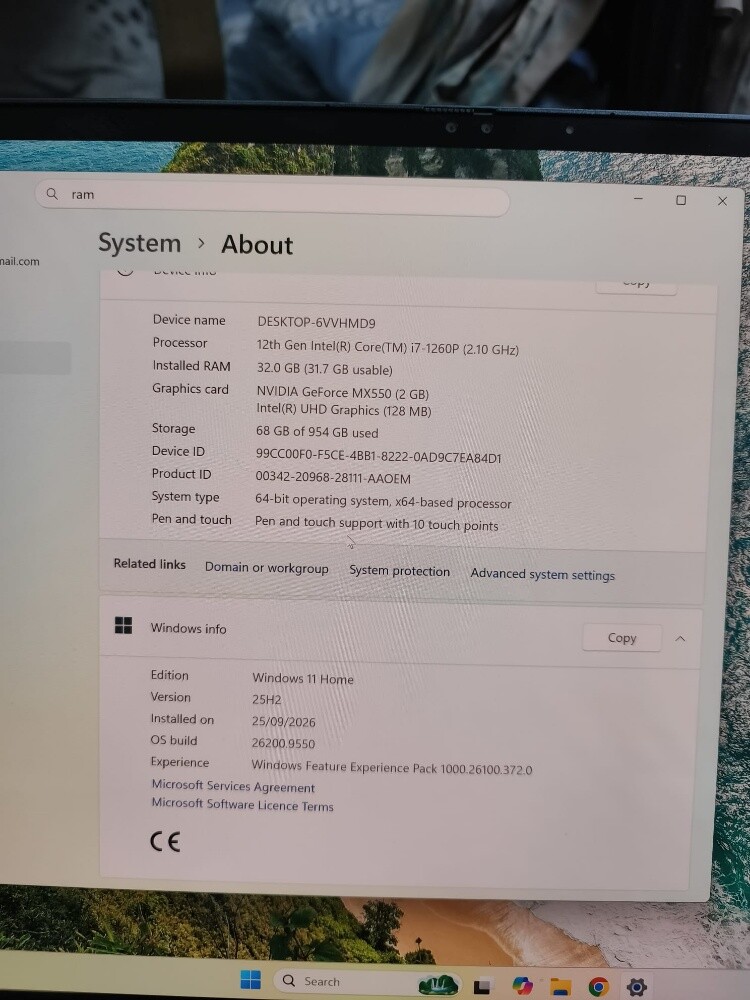Image resolution: width=750 pixels, height=1000 pixels.
Task: Go back to System in the breadcrumb
Action: (140, 243)
